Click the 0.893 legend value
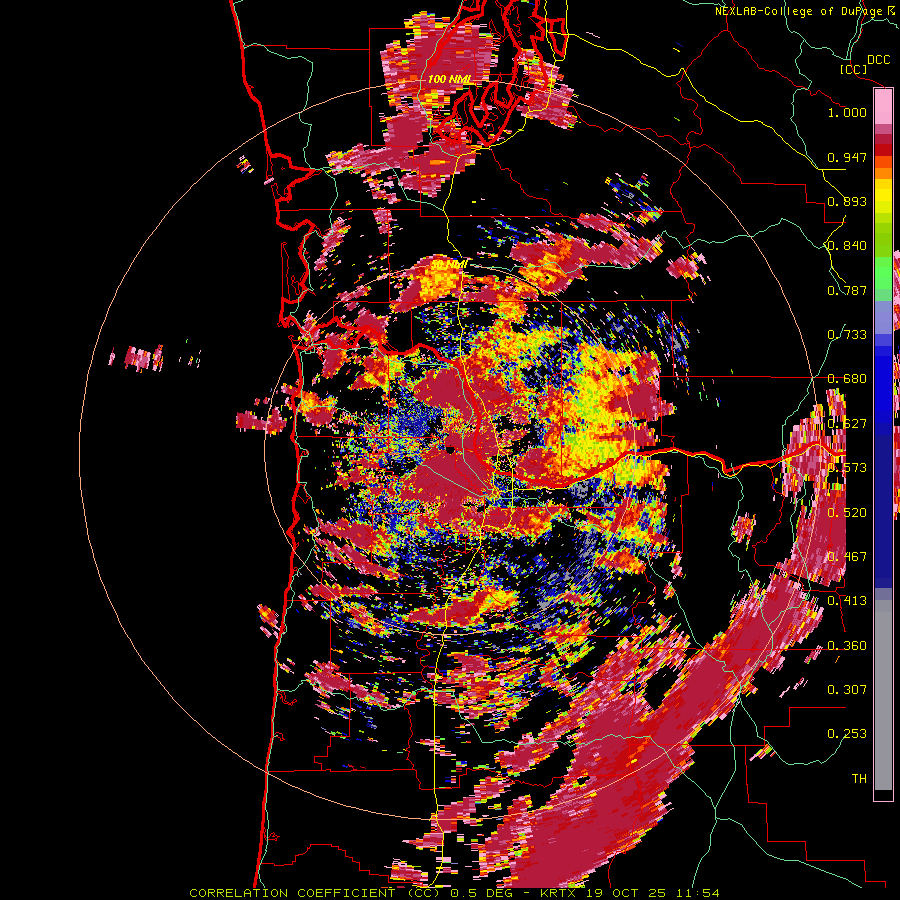This screenshot has width=900, height=900. [x=847, y=201]
